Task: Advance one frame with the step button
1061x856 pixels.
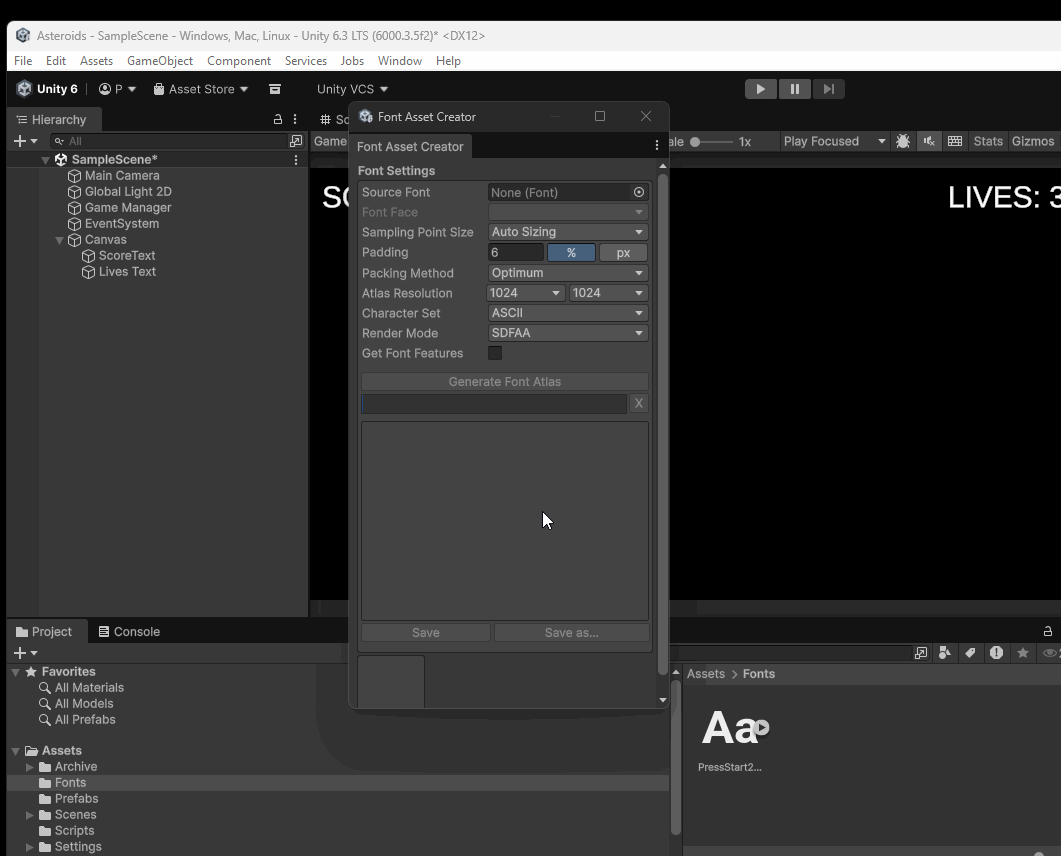Action: coord(828,89)
